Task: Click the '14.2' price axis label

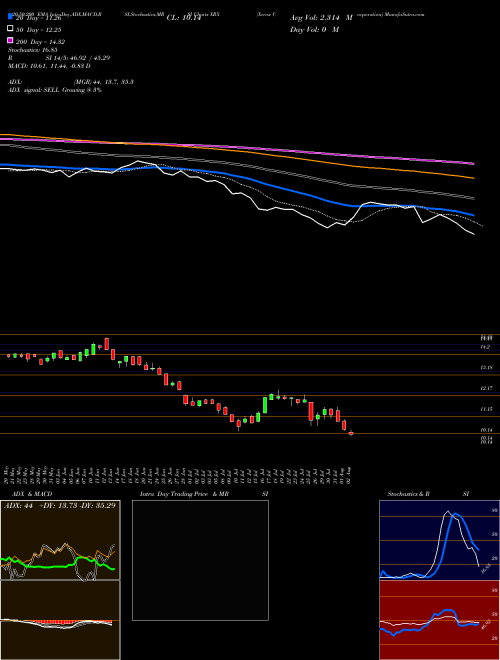Action: 485,347
